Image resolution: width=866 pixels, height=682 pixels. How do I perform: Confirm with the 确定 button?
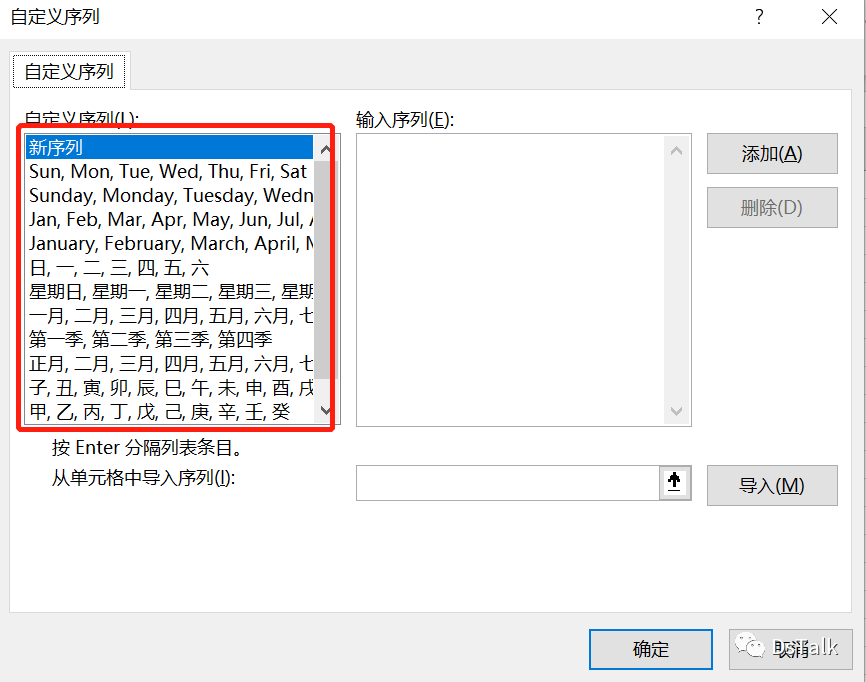(650, 649)
